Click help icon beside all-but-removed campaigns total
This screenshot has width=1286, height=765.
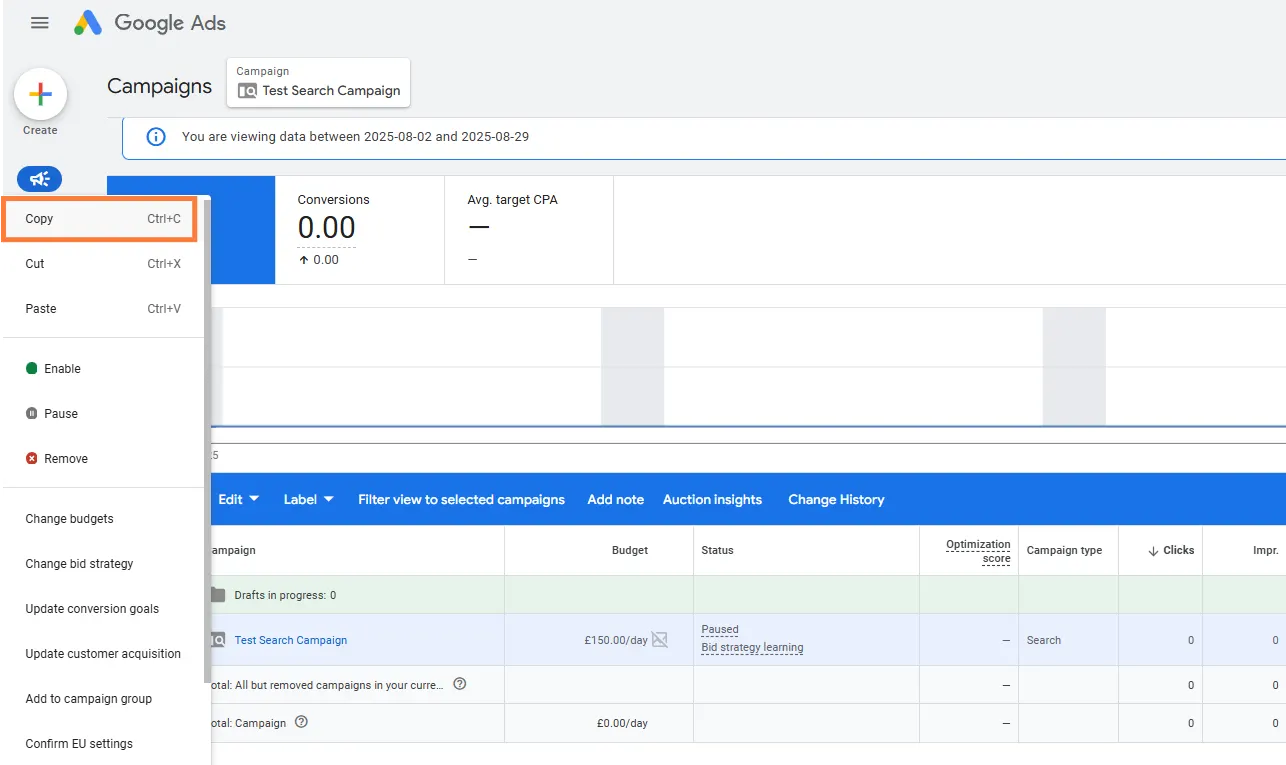pos(460,684)
